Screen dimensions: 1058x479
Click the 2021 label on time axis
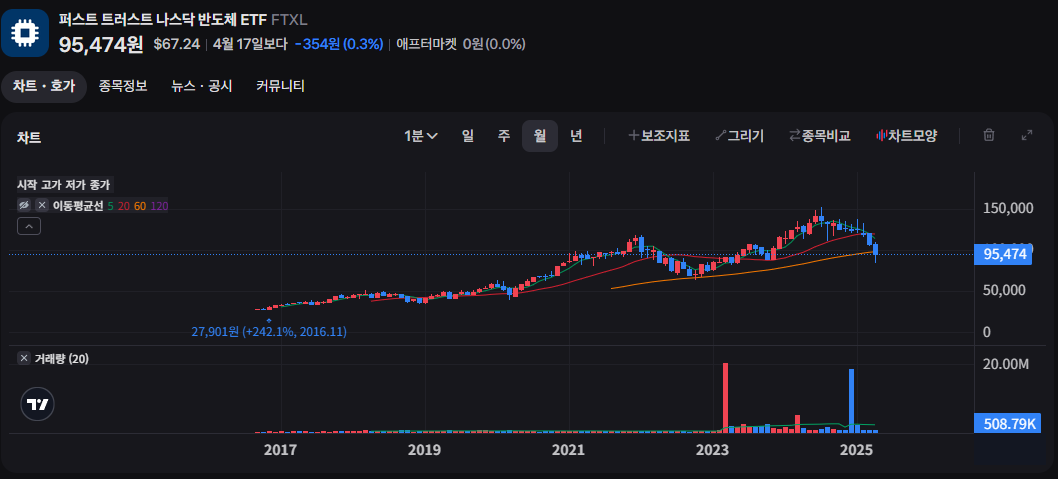[567, 449]
